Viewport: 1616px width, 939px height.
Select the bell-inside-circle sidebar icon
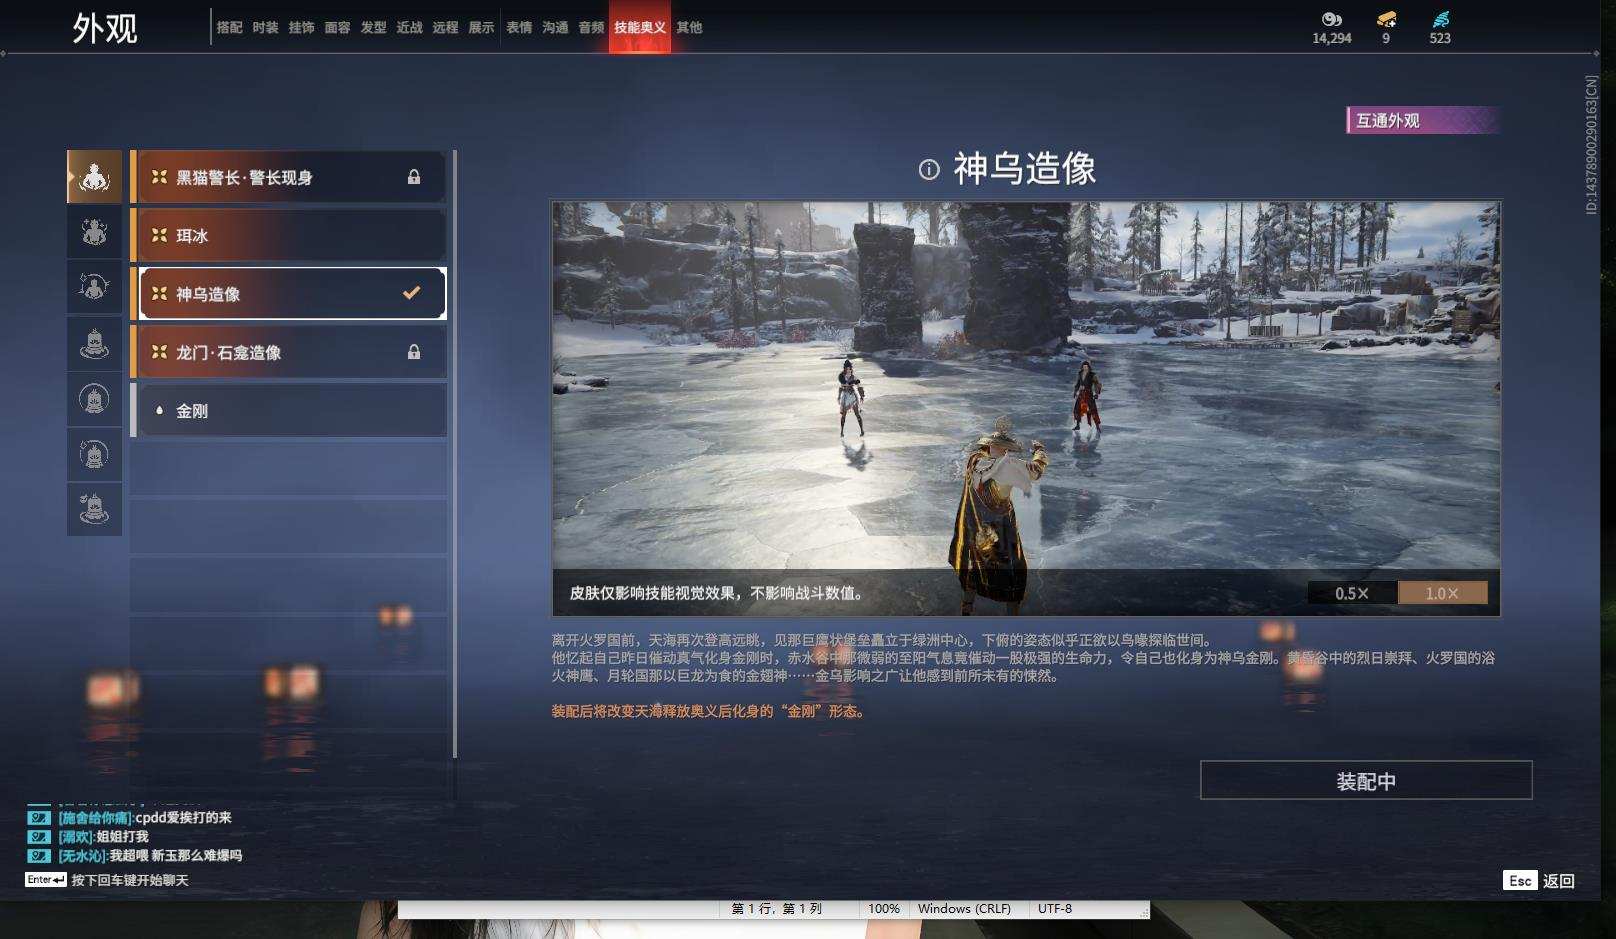tap(94, 399)
